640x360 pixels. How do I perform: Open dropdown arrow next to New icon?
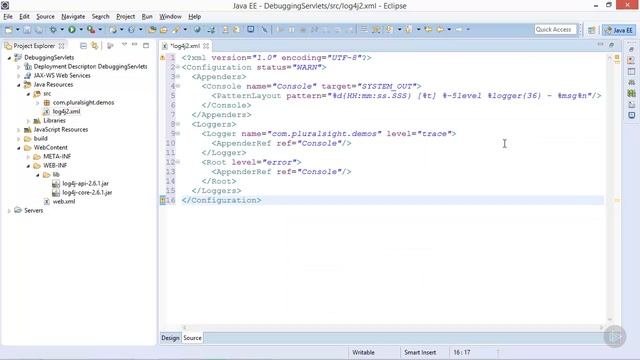pos(18,29)
